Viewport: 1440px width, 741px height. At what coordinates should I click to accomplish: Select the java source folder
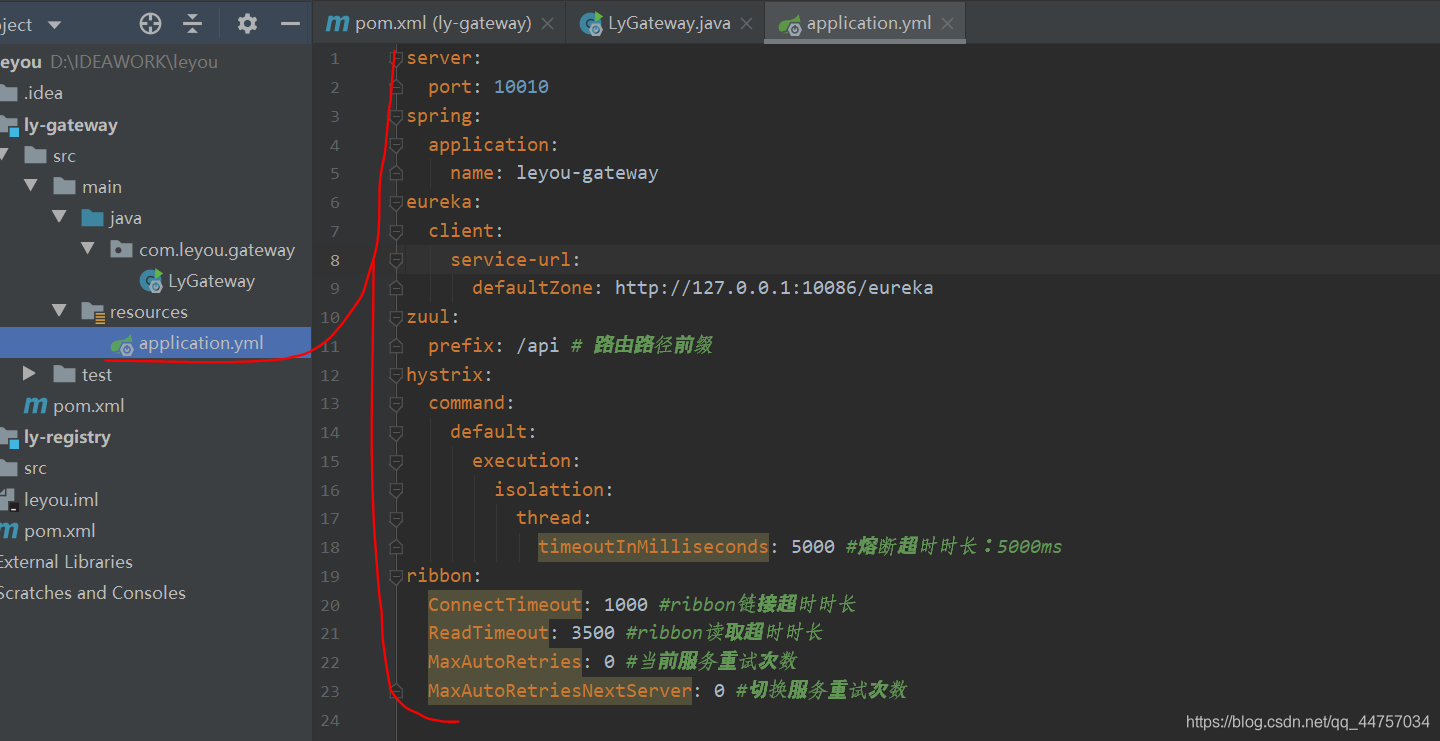coord(126,218)
